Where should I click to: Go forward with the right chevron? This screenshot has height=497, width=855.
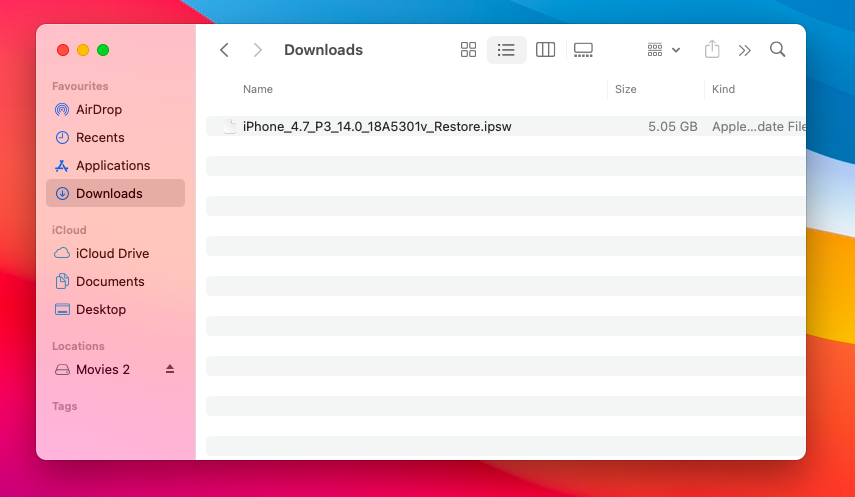click(x=257, y=50)
